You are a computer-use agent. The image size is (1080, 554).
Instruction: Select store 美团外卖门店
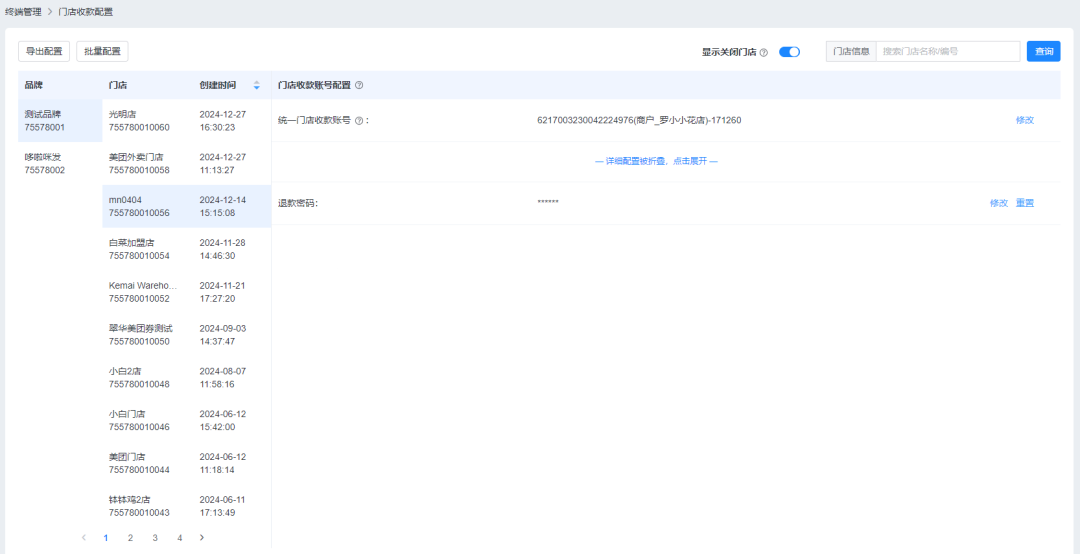pyautogui.click(x=187, y=163)
